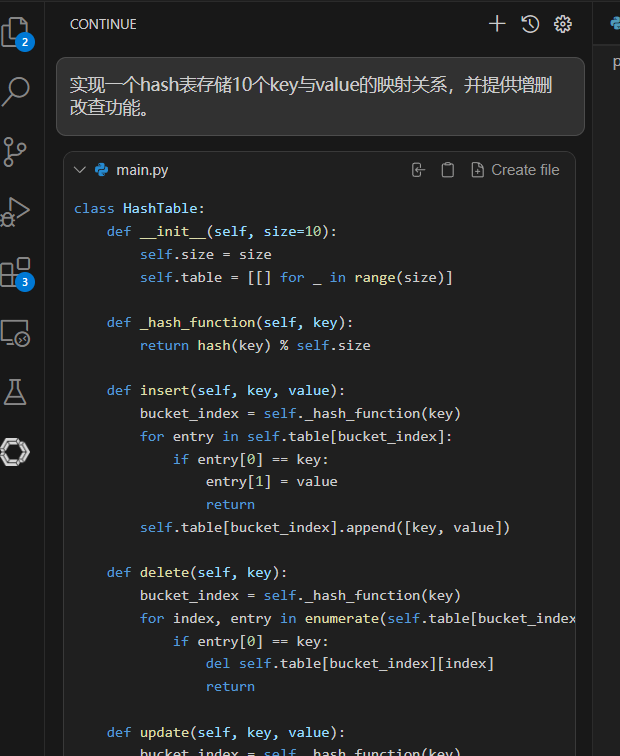Open the Run and Debug view
620x756 pixels.
tap(15, 212)
